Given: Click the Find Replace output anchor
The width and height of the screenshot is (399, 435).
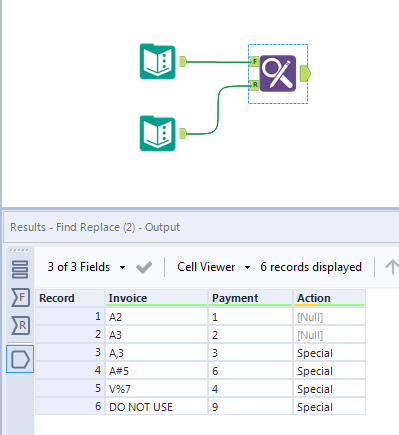Looking at the screenshot, I should tap(305, 73).
